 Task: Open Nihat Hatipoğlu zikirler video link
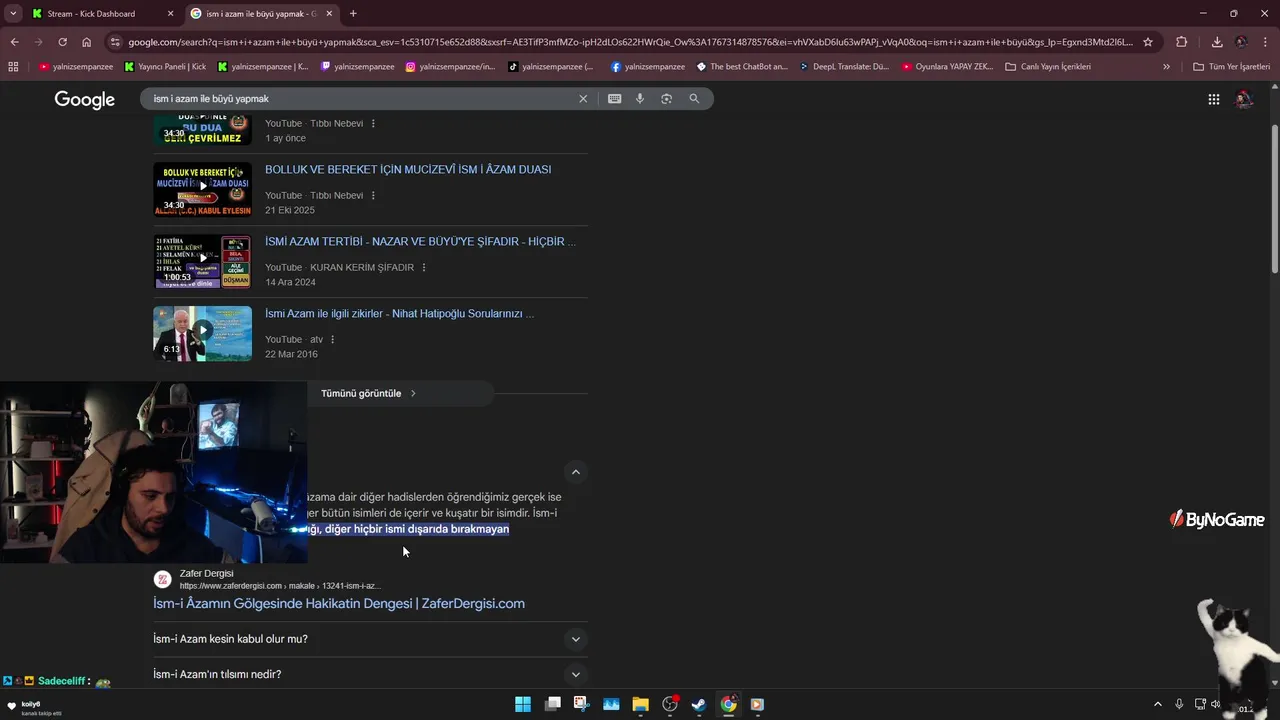[x=399, y=314]
